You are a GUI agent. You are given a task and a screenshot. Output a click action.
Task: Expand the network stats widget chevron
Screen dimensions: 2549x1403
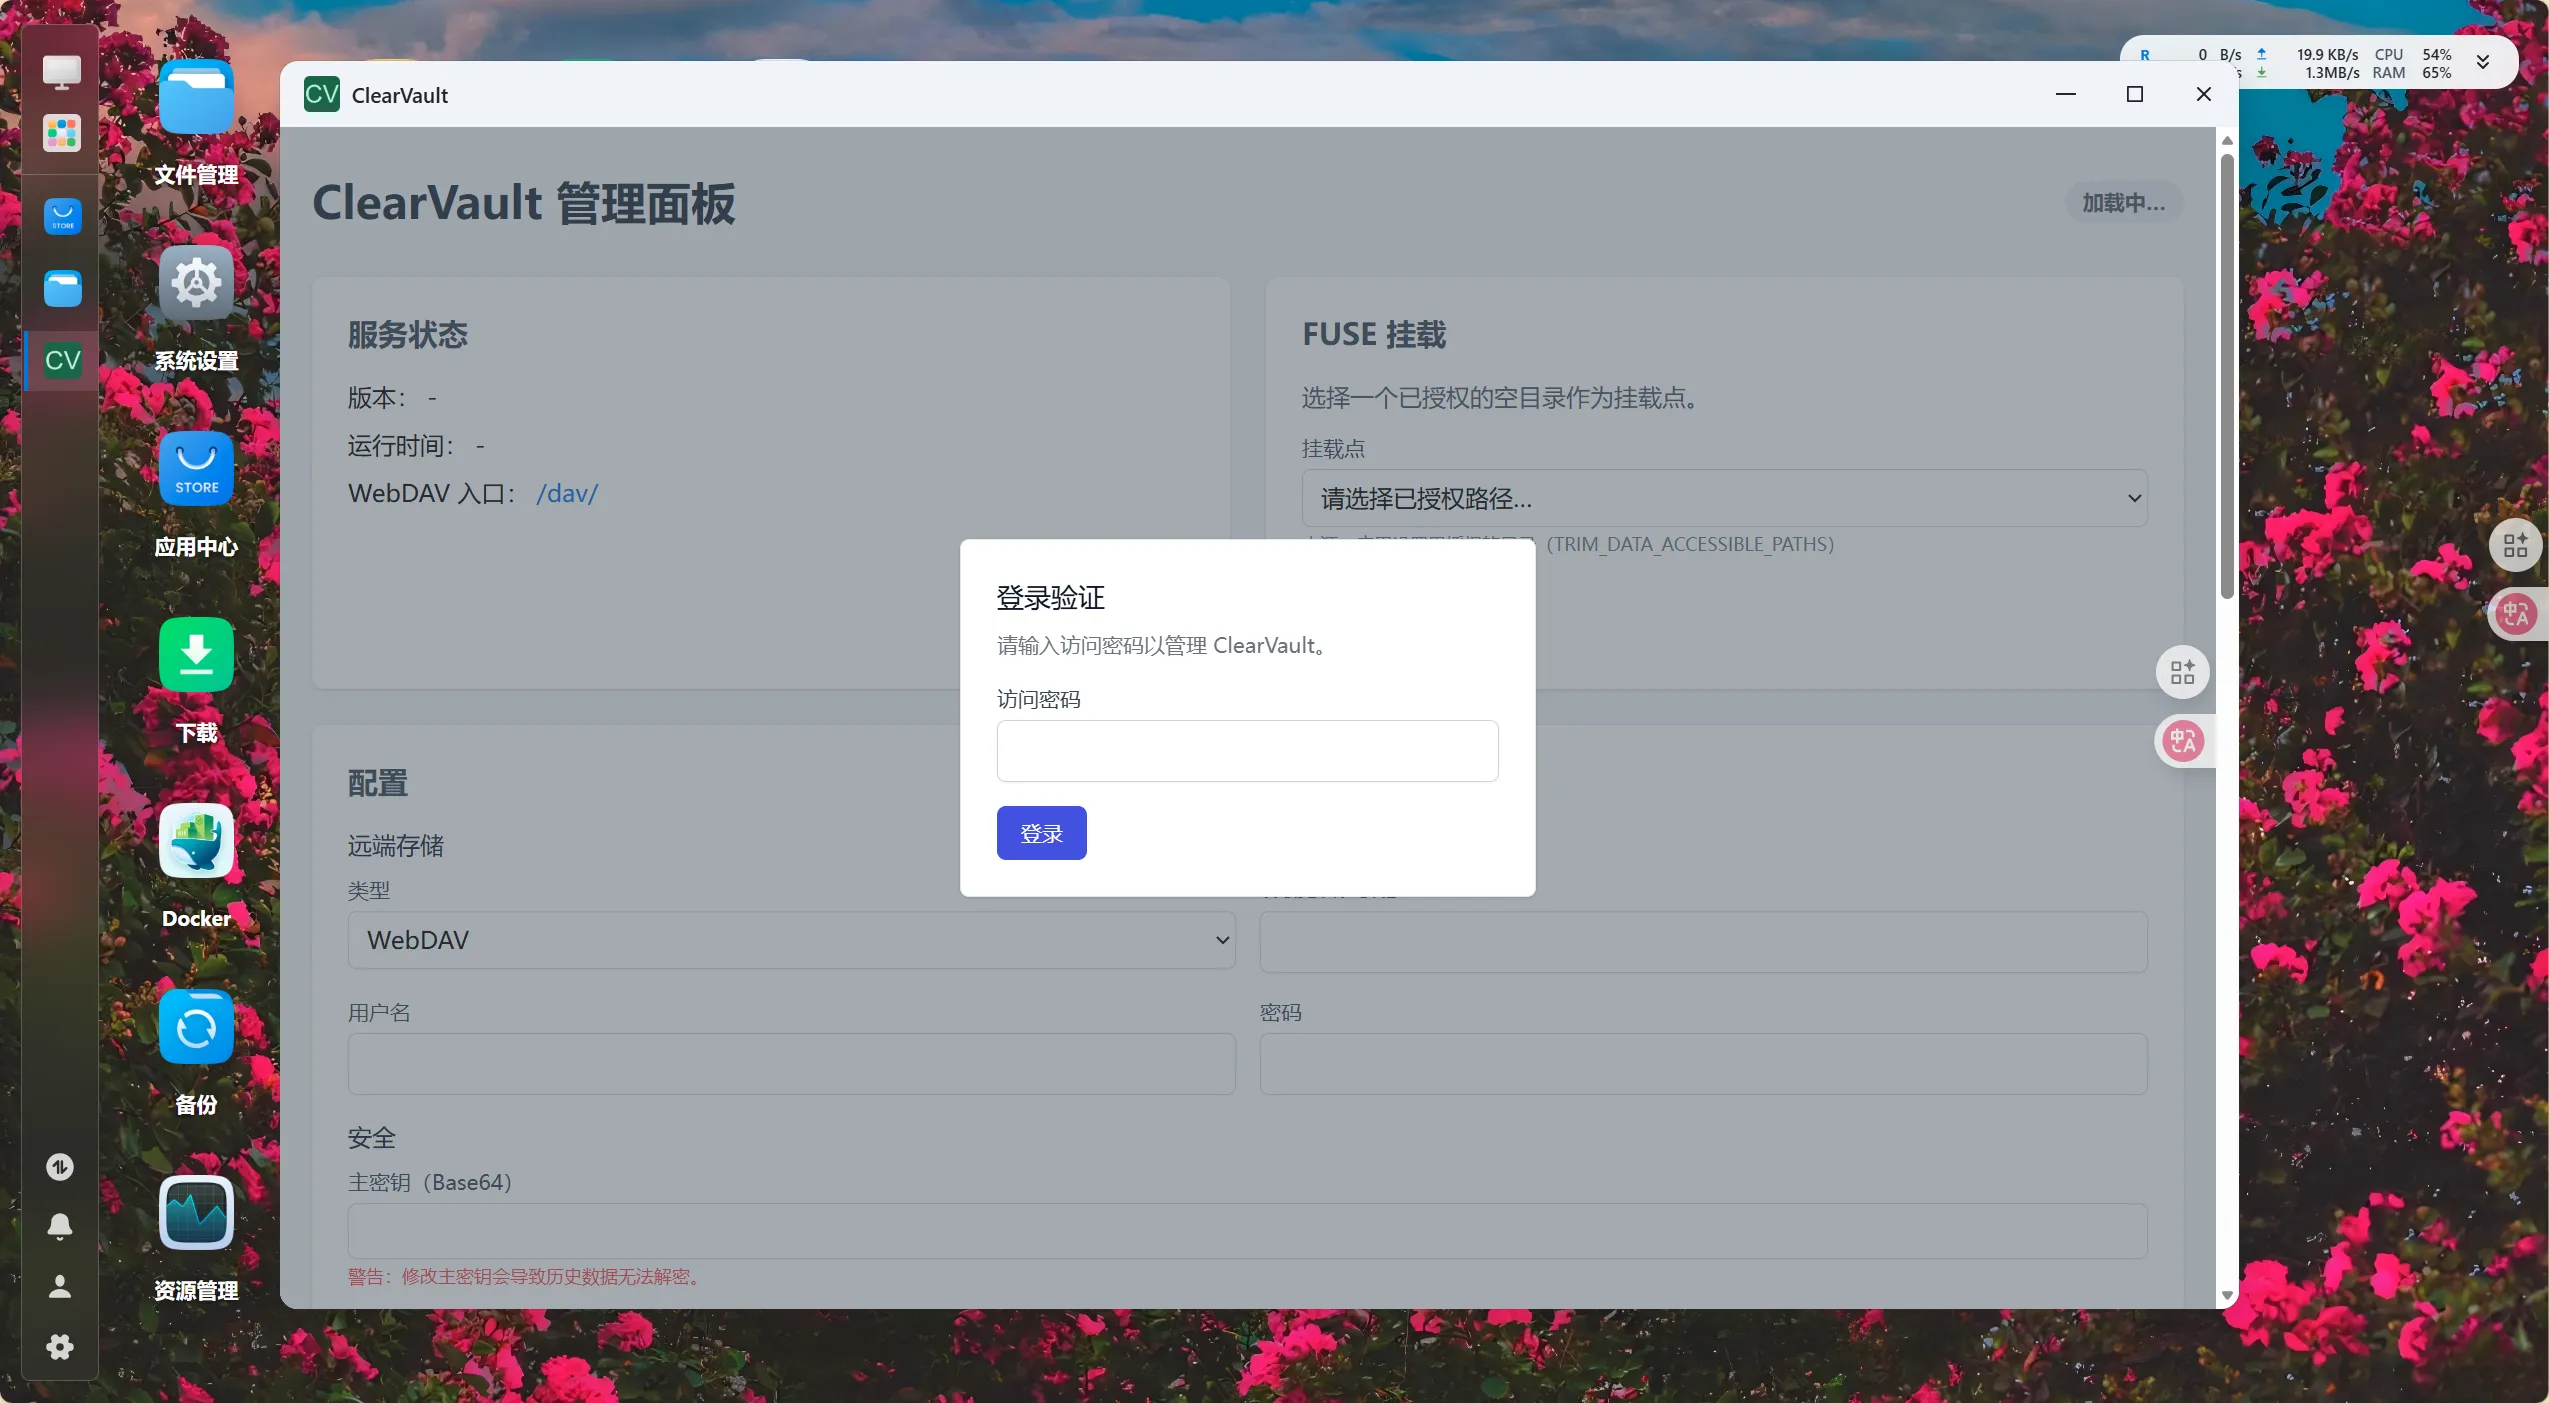(x=2482, y=62)
